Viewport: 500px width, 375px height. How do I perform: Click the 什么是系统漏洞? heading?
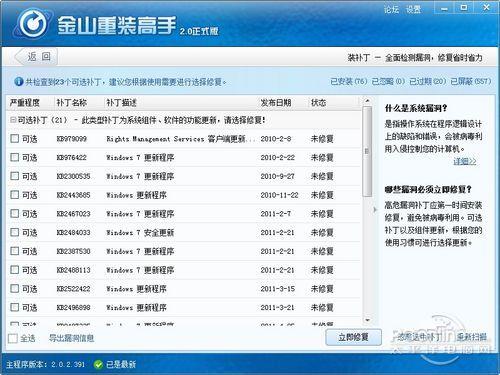(416, 108)
